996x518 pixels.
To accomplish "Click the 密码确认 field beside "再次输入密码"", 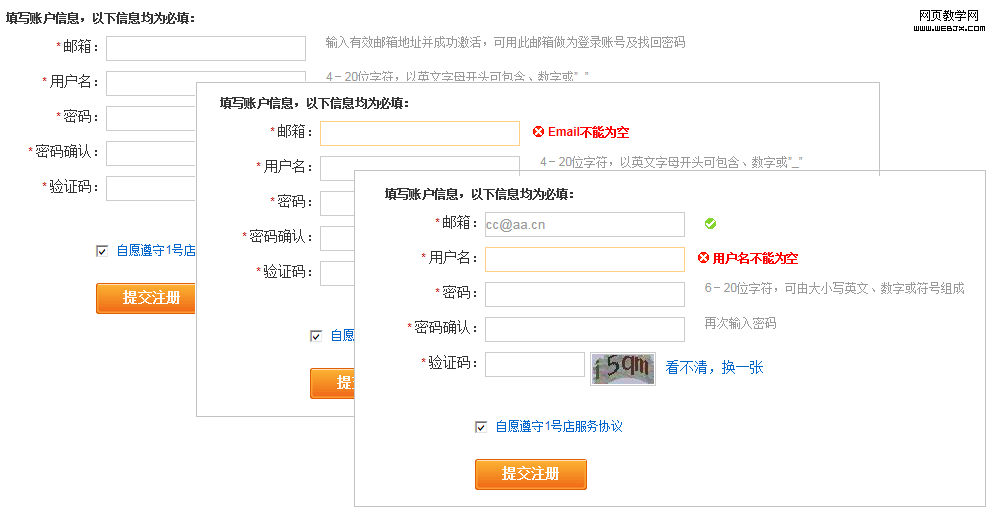I will 584,329.
